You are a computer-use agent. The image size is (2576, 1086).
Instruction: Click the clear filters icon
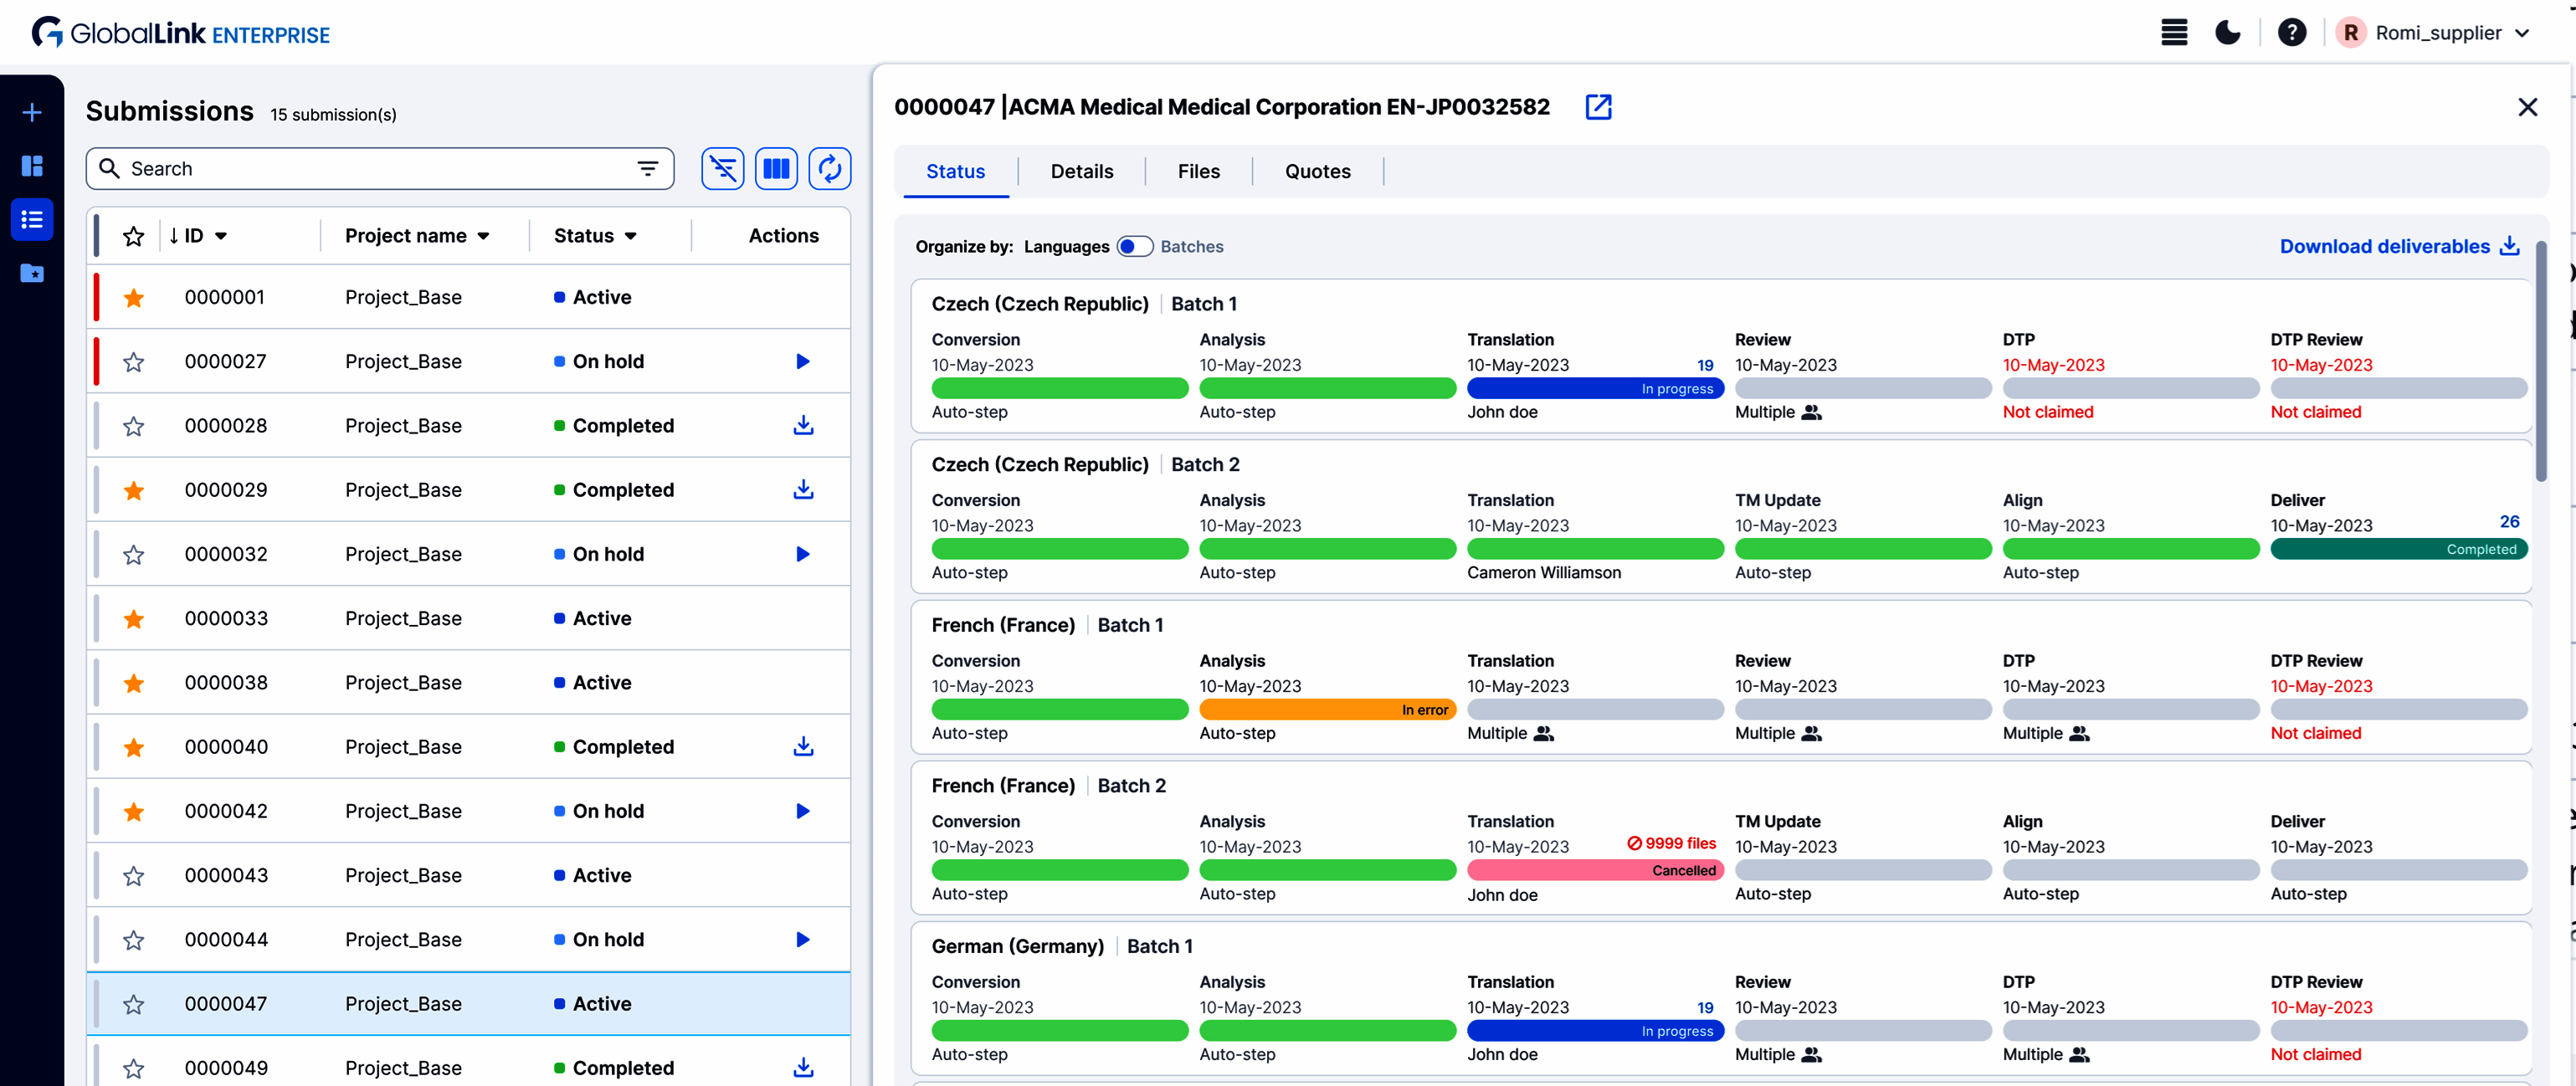point(722,168)
